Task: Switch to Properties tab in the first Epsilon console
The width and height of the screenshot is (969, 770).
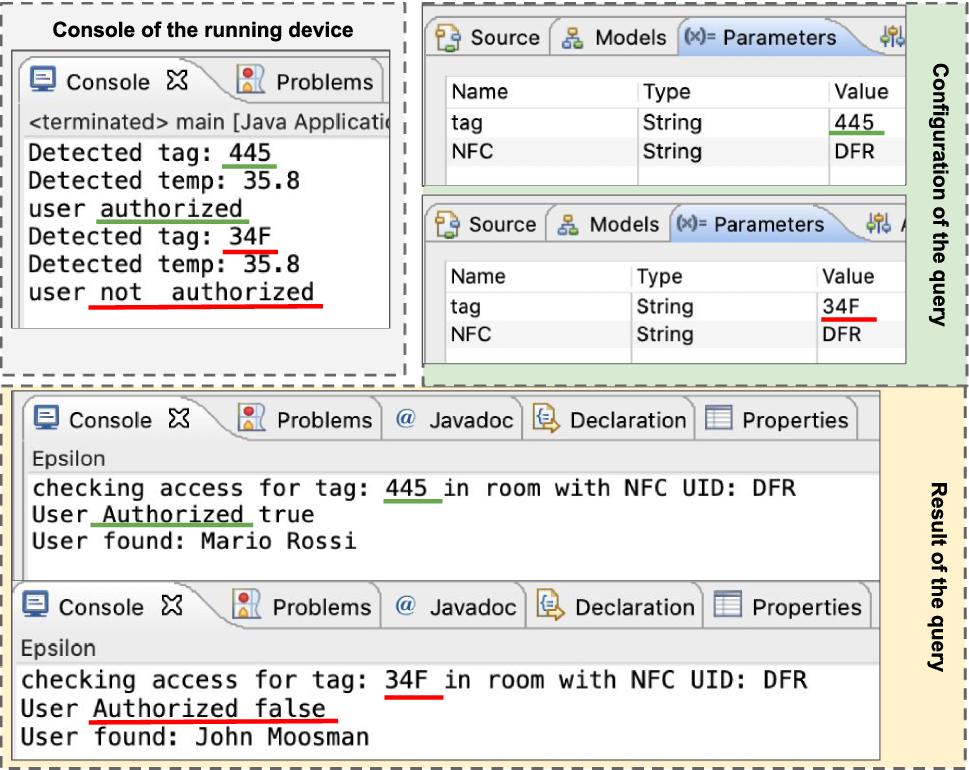Action: [777, 420]
